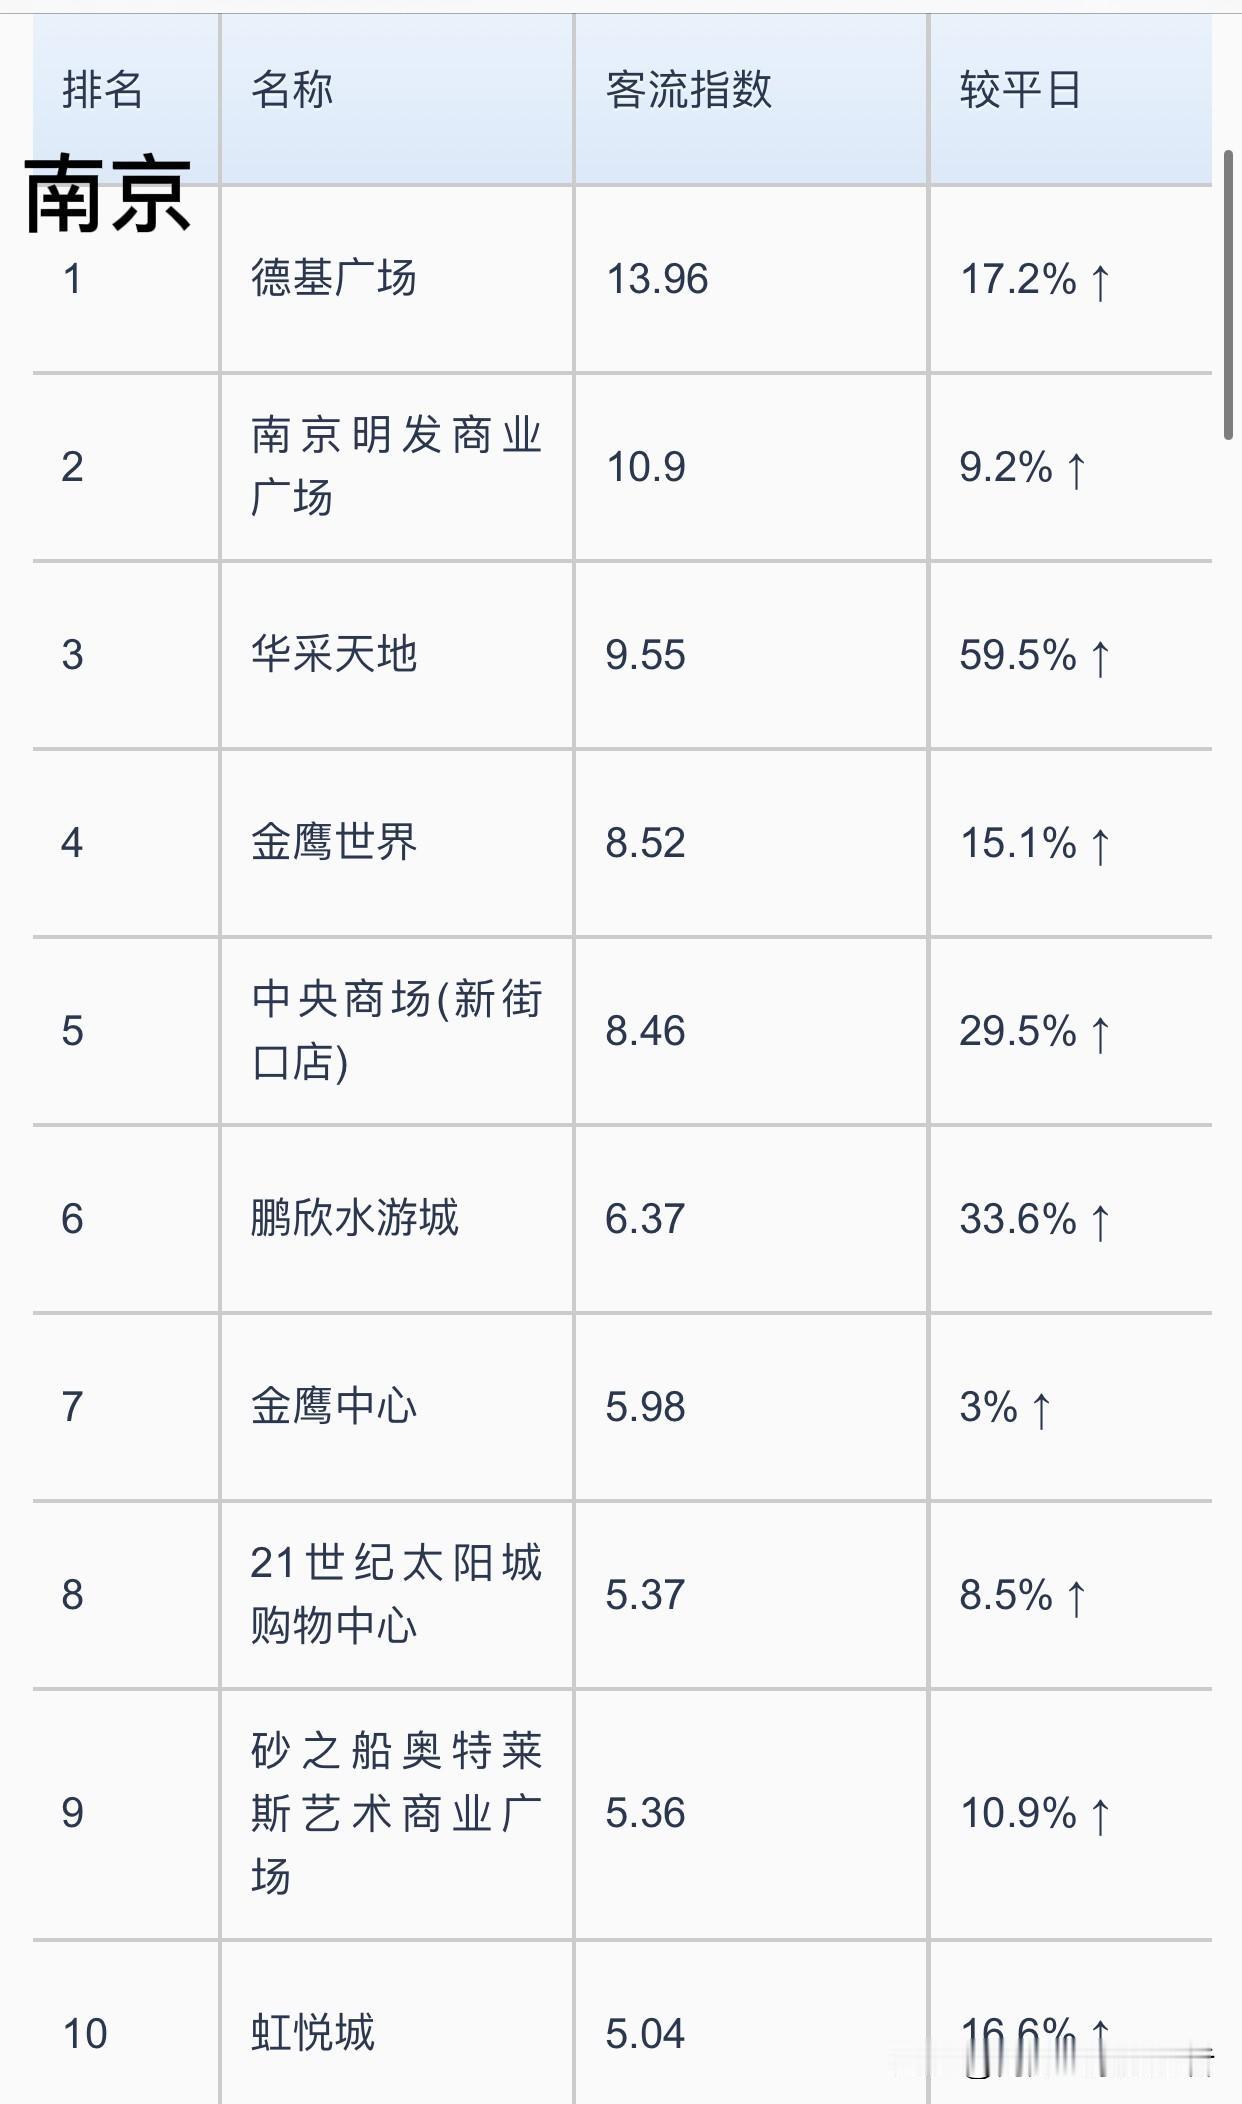This screenshot has height=2104, width=1242.
Task: Click the 较平日 column header
Action: [1020, 90]
